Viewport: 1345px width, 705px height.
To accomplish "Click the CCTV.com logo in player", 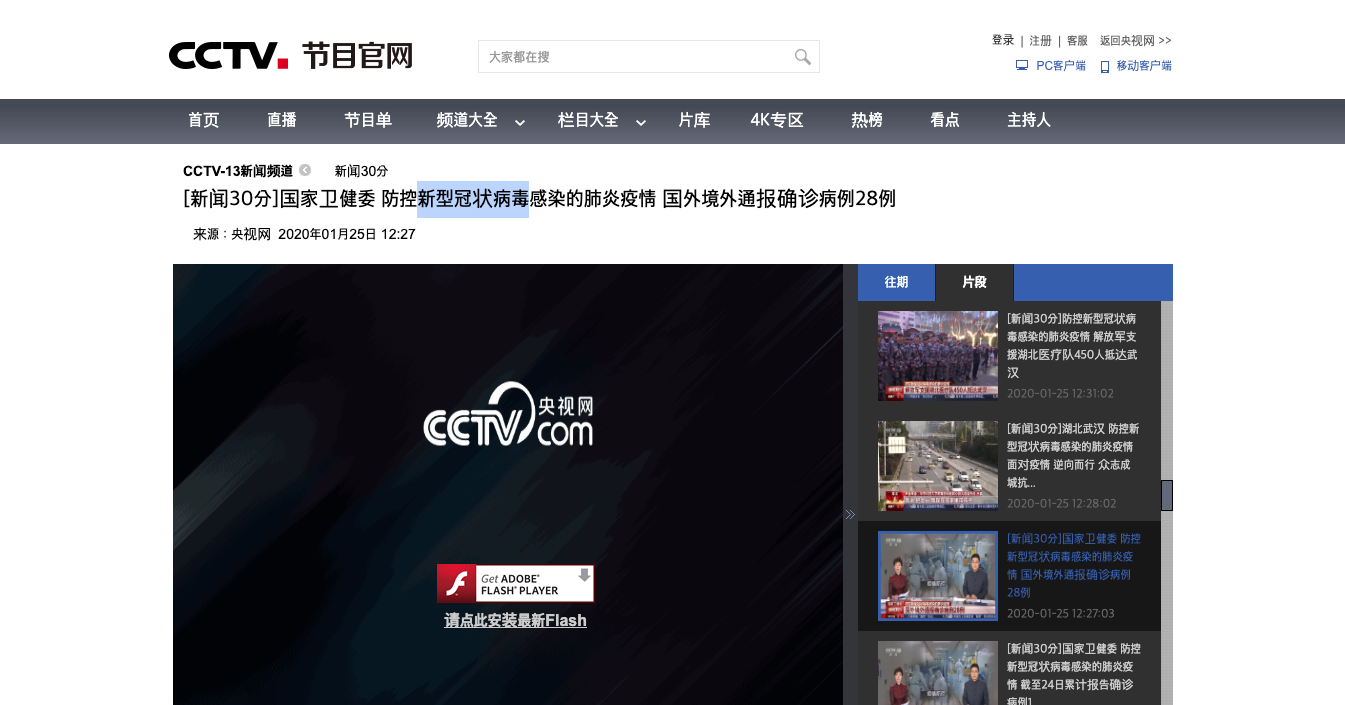I will [508, 413].
